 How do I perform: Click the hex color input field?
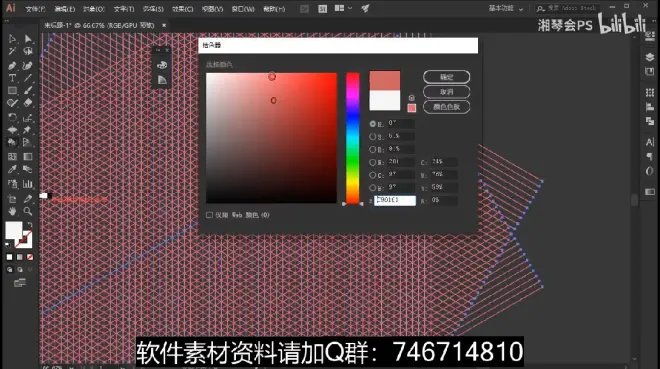tap(395, 200)
